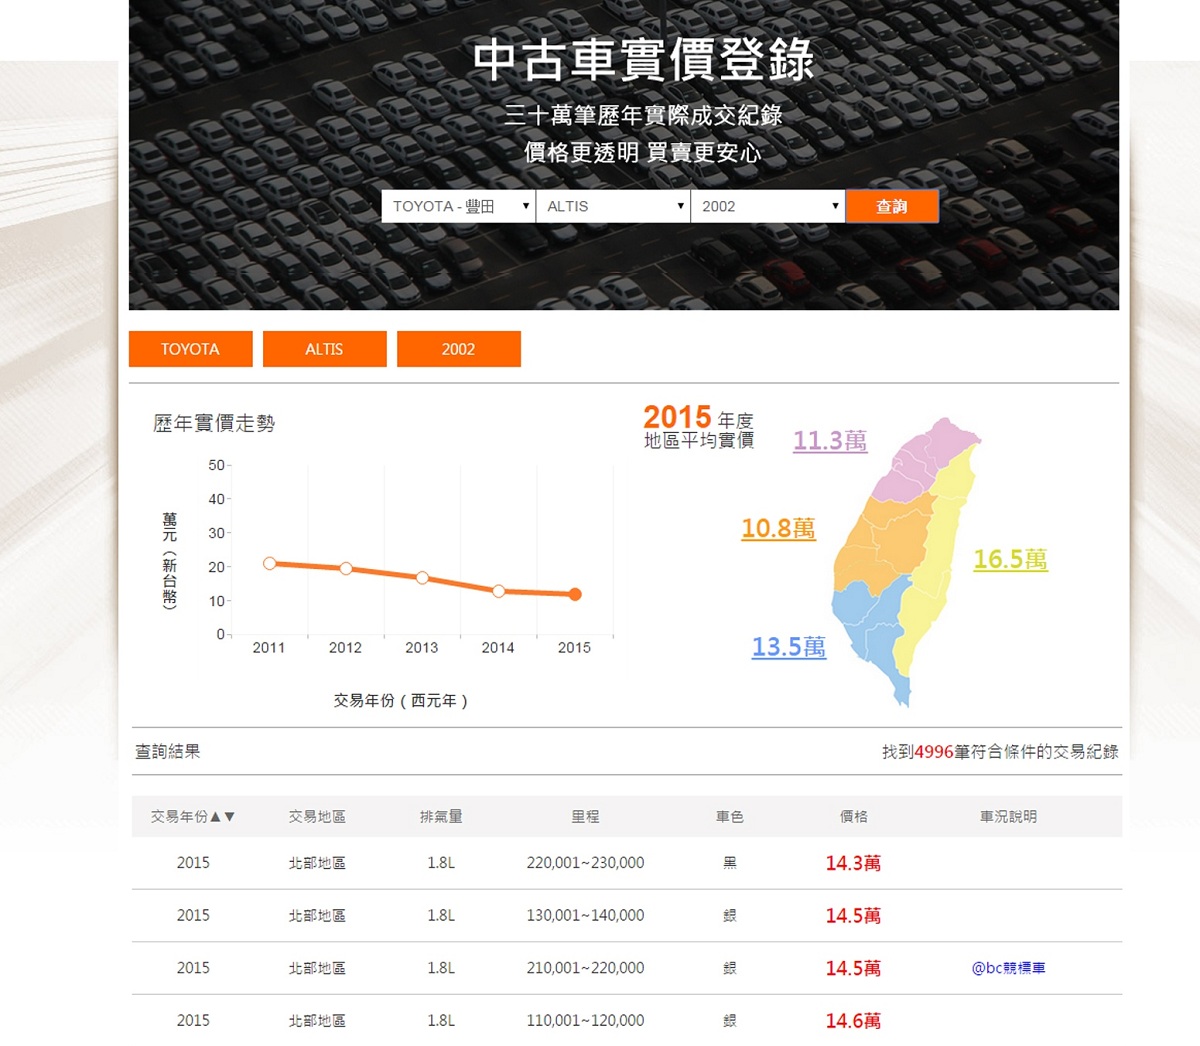The width and height of the screenshot is (1200, 1046).
Task: Open the @bc競標車 link
Action: click(x=1008, y=968)
